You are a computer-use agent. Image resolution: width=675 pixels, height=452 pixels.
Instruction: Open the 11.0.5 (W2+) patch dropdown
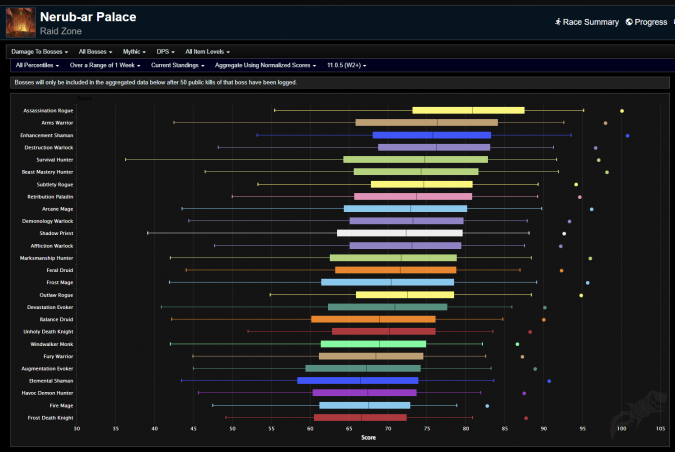(347, 65)
